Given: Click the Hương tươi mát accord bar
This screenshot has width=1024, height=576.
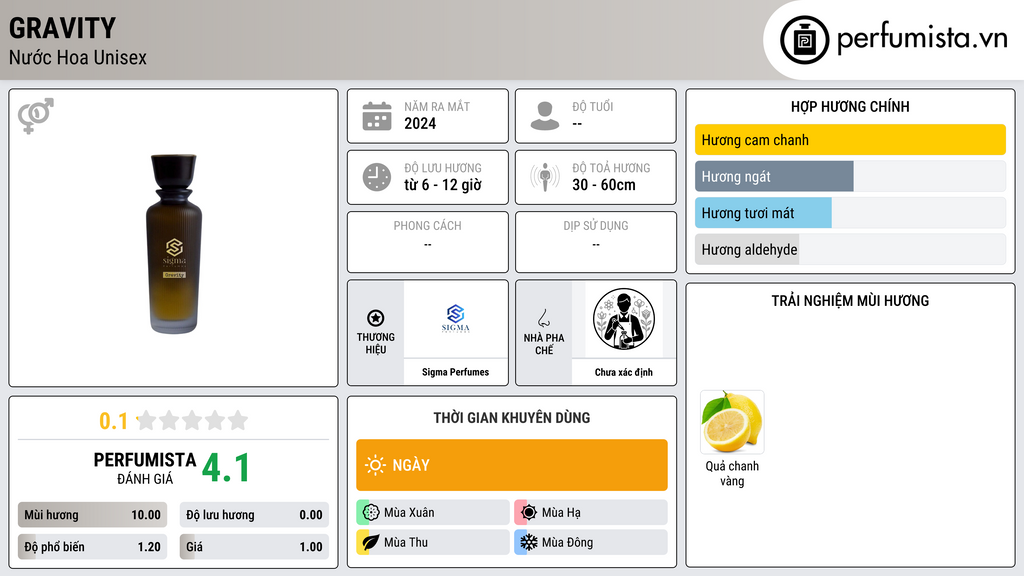Looking at the screenshot, I should pos(850,213).
